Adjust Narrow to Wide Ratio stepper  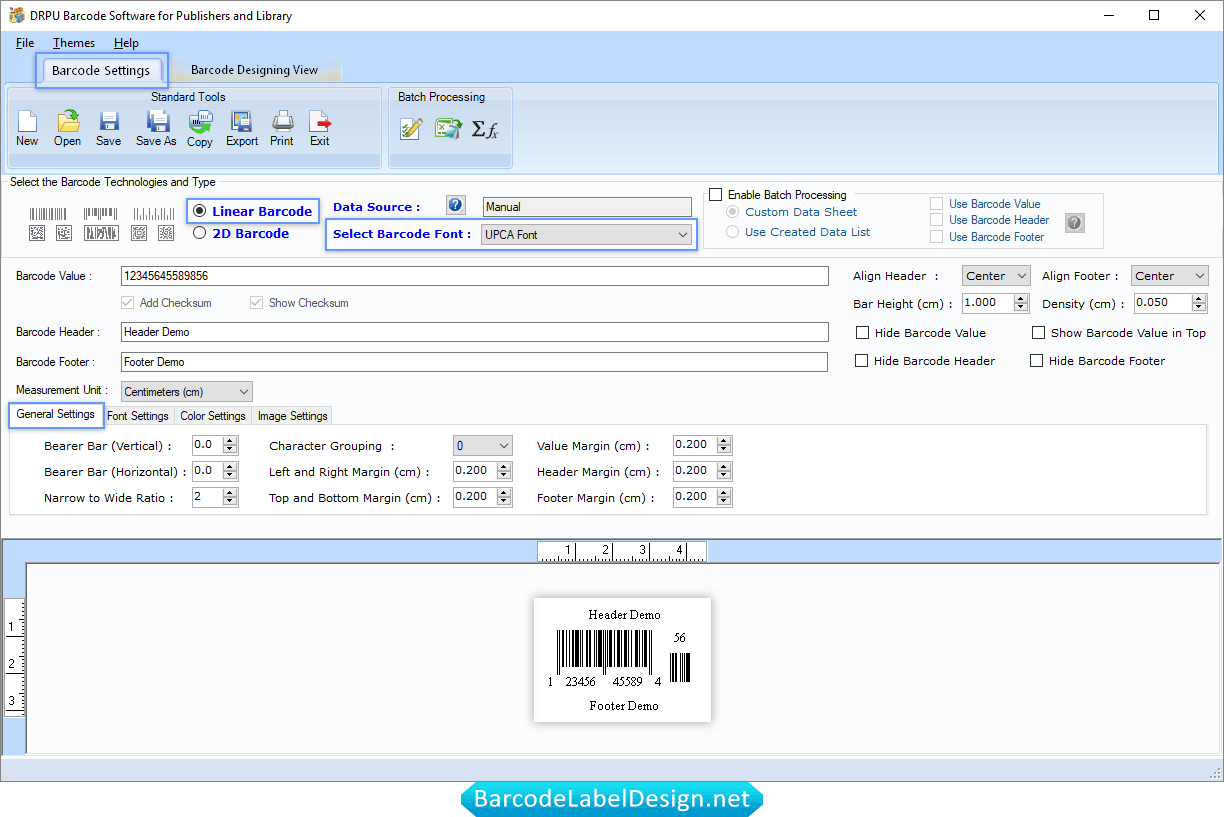click(231, 497)
